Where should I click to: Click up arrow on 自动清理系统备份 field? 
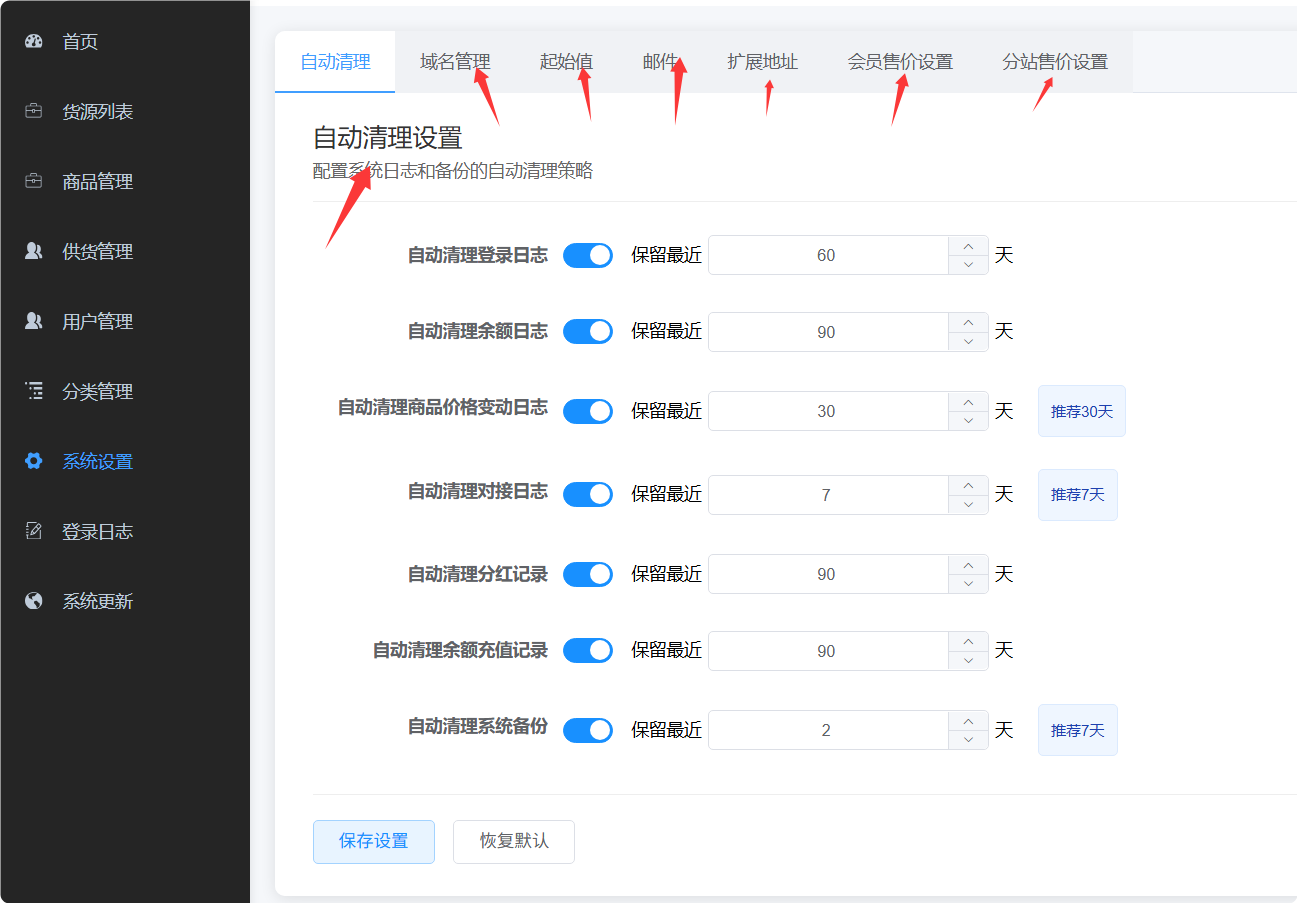967,722
